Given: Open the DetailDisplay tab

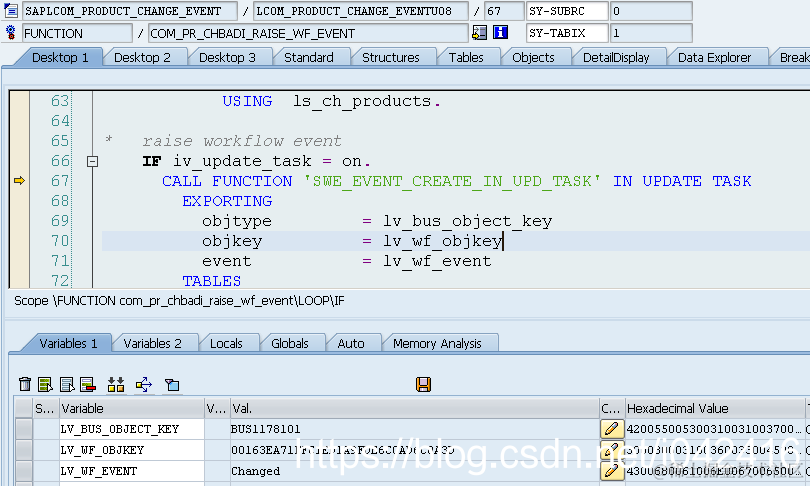Looking at the screenshot, I should point(616,57).
